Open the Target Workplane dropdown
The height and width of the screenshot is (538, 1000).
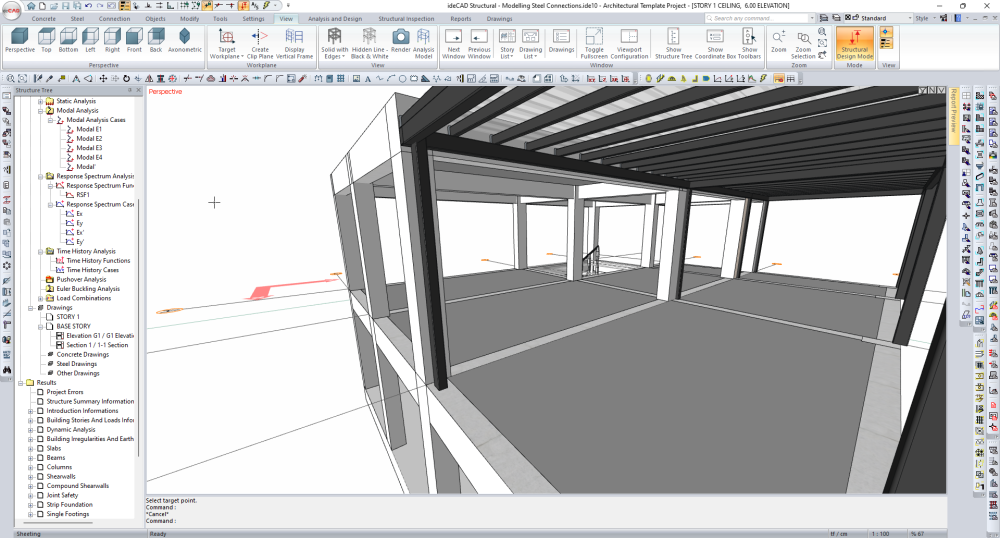click(227, 42)
